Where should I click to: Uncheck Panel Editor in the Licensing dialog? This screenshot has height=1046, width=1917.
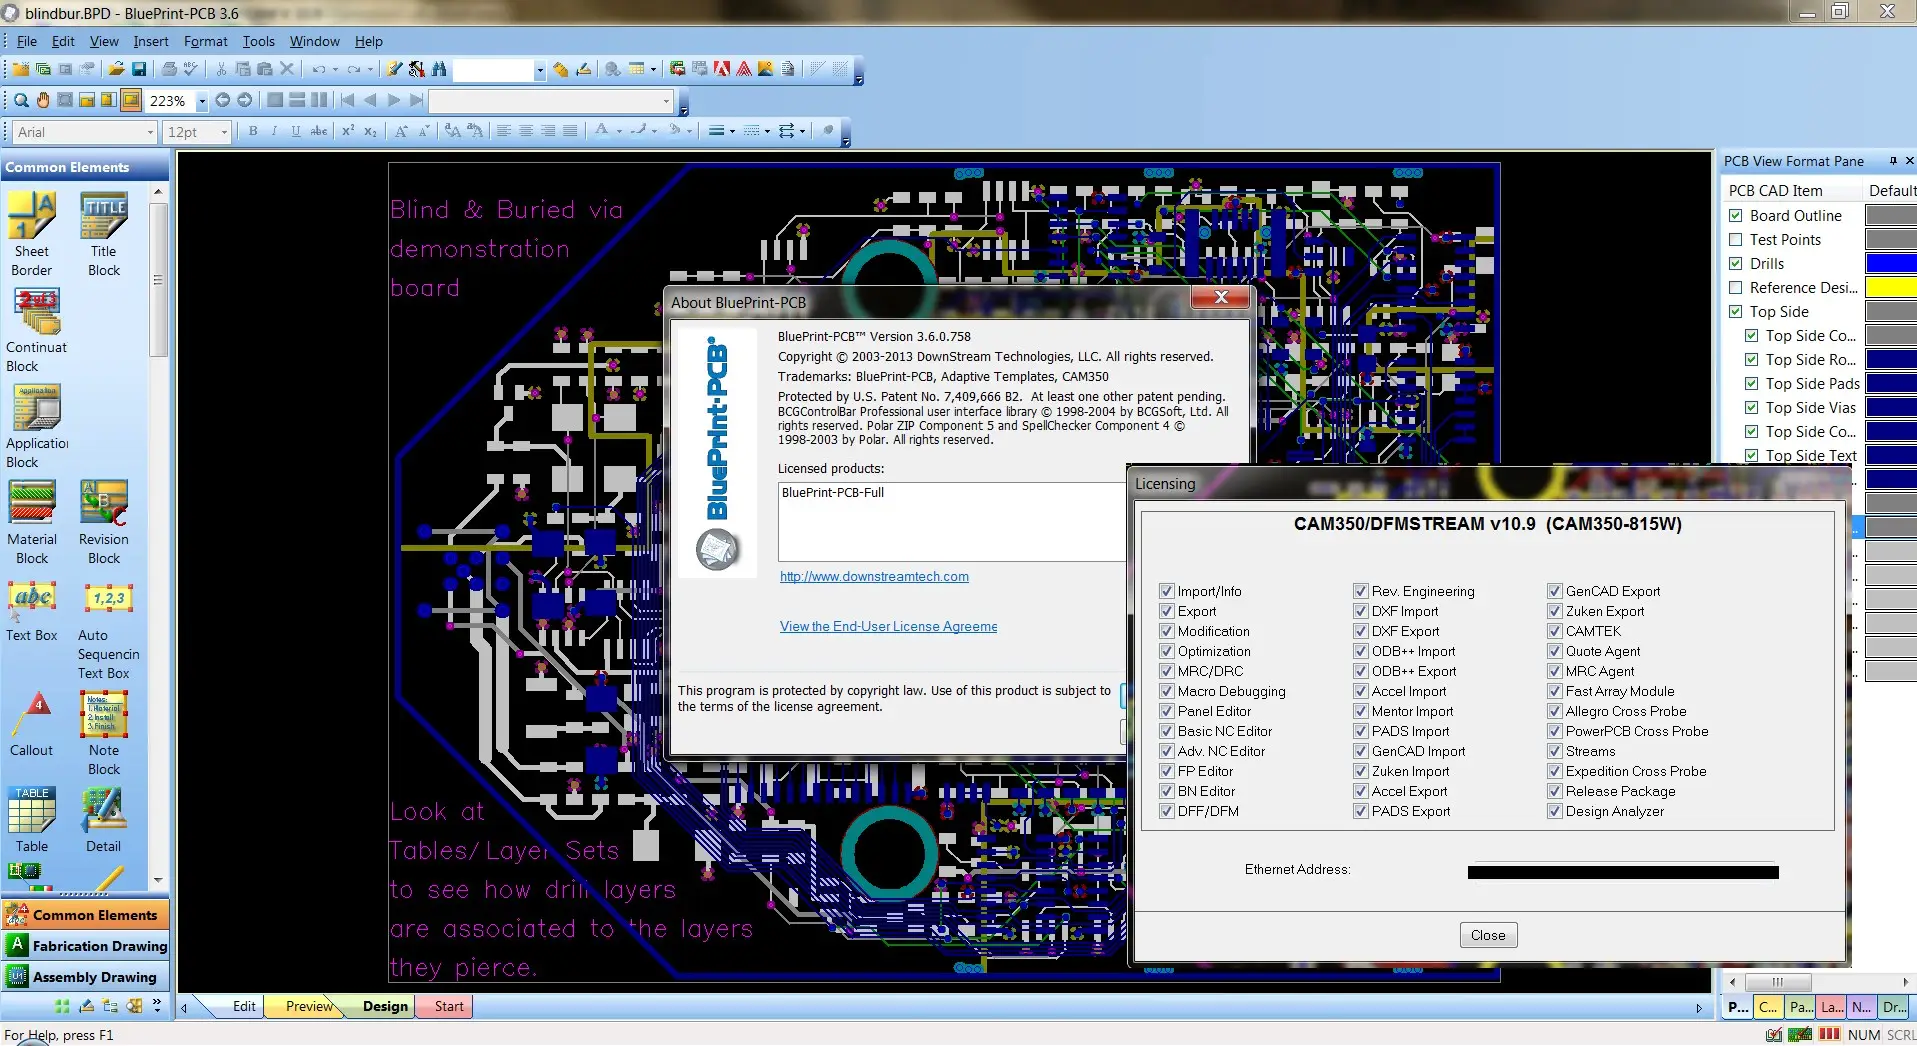[1166, 711]
